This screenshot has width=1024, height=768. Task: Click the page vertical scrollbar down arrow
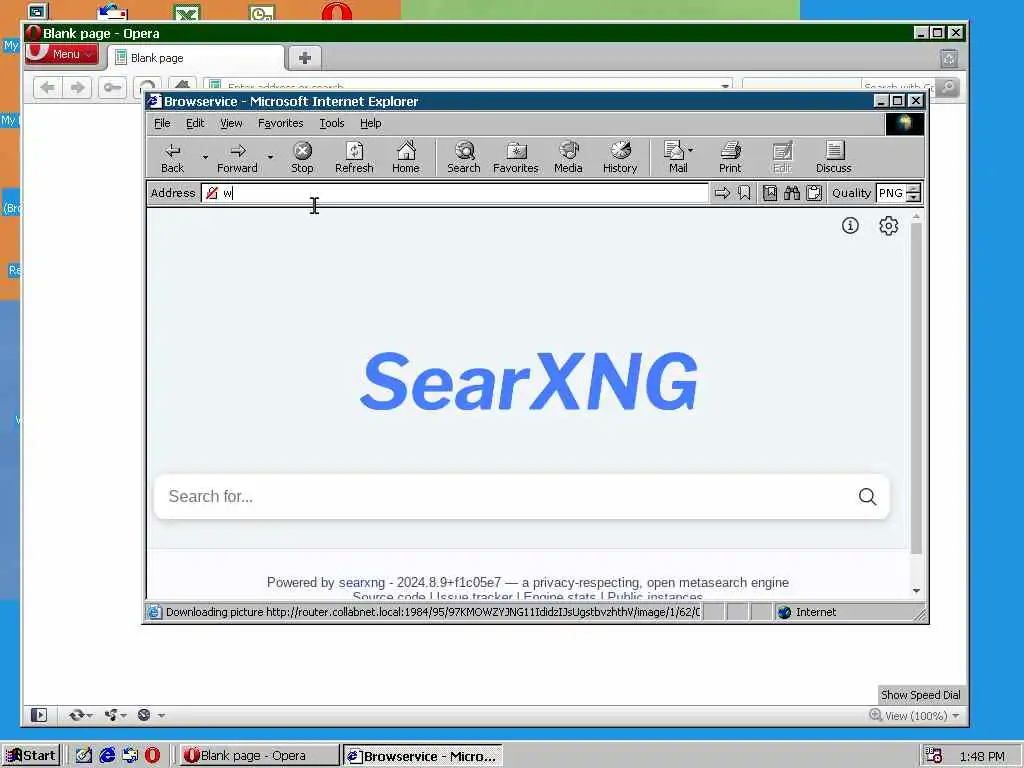tap(916, 590)
